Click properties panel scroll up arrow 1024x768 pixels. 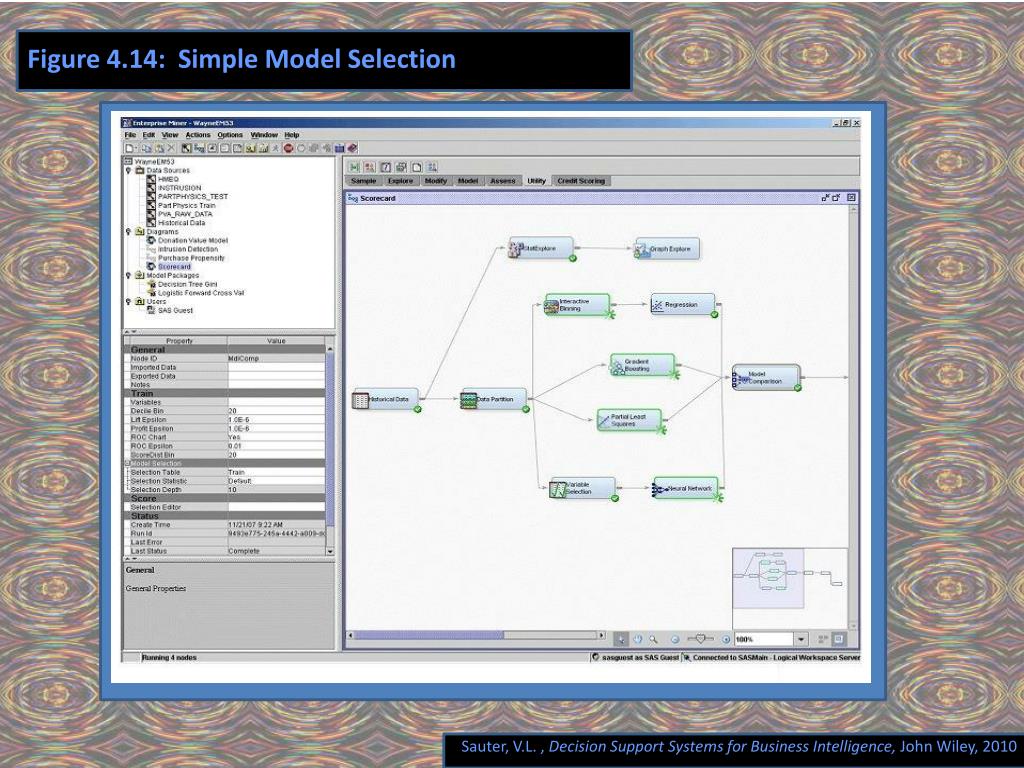click(x=330, y=349)
